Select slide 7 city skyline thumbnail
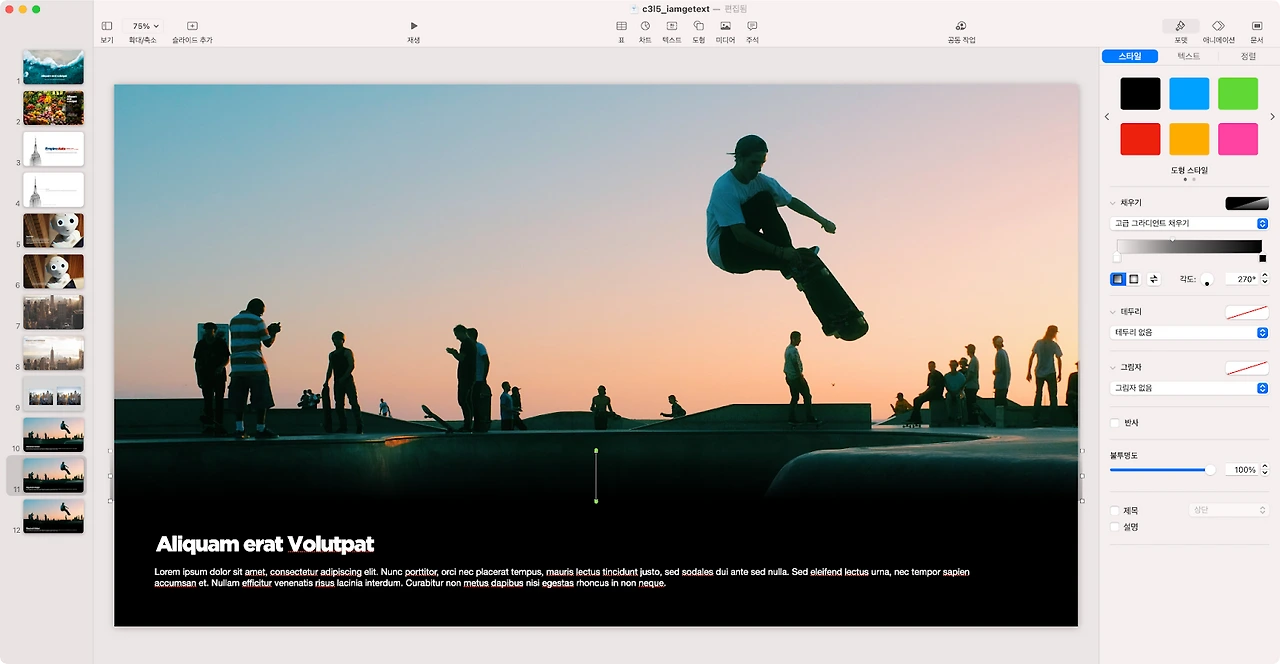Viewport: 1280px width, 664px height. coord(53,312)
